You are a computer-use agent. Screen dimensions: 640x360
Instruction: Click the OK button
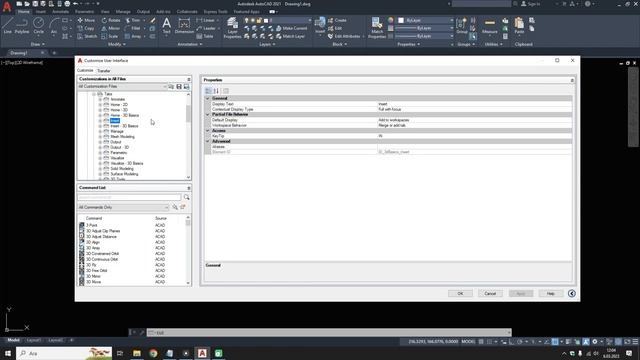coord(460,293)
